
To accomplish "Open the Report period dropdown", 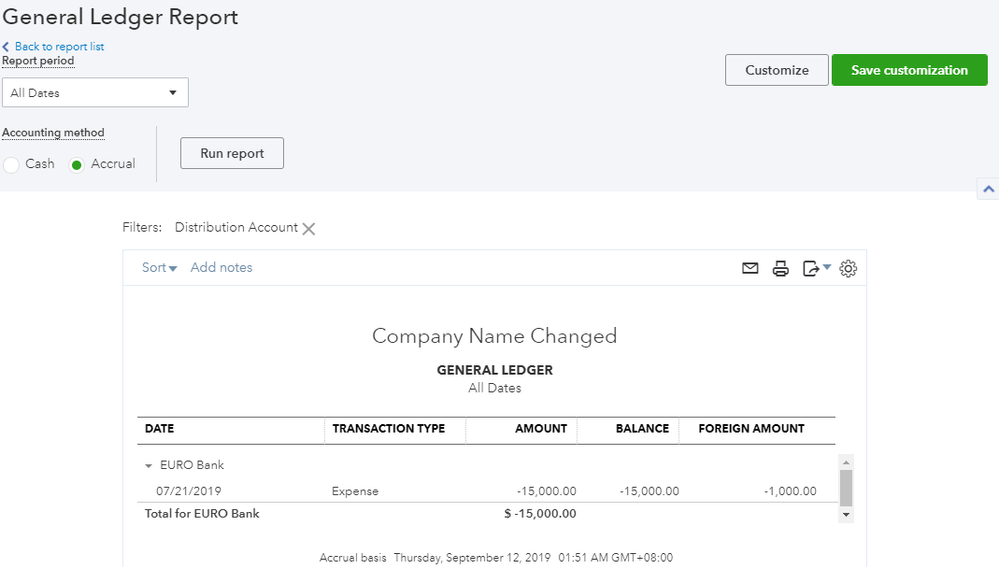I will 95,93.
